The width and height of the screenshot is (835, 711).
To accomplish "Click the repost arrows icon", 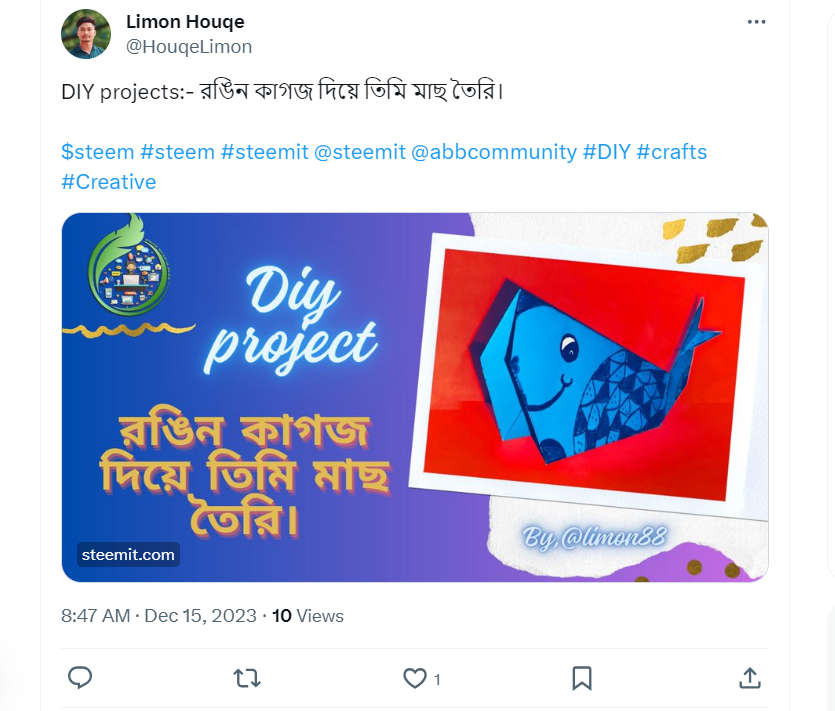I will [x=247, y=679].
